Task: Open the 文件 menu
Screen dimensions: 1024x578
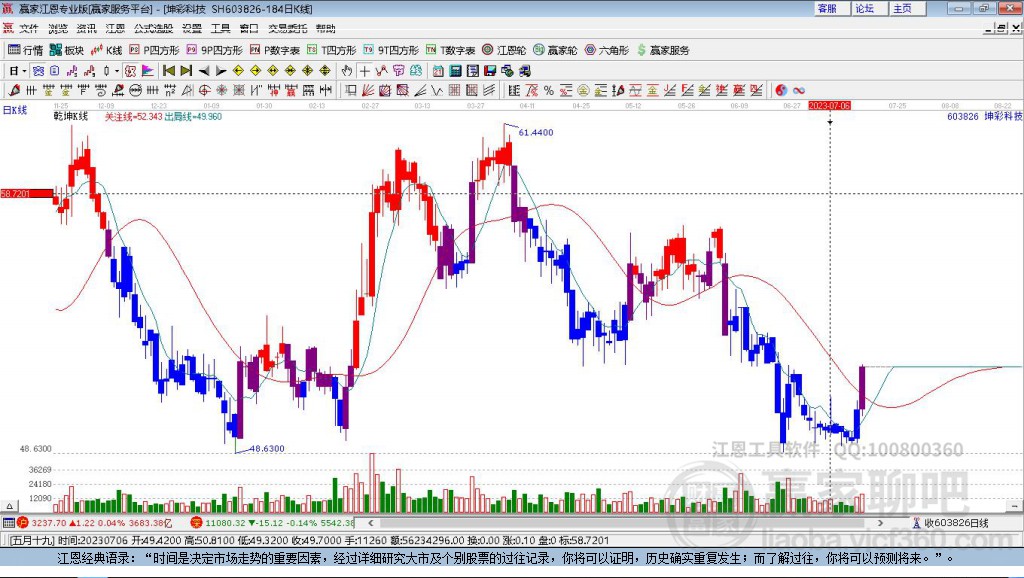Action: [29, 28]
